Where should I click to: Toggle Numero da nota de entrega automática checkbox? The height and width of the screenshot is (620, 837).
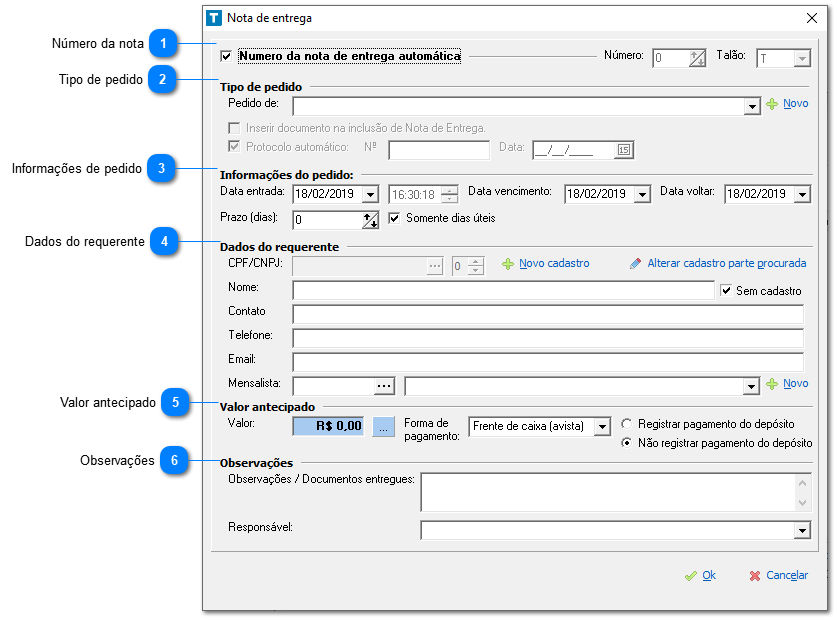tap(226, 56)
